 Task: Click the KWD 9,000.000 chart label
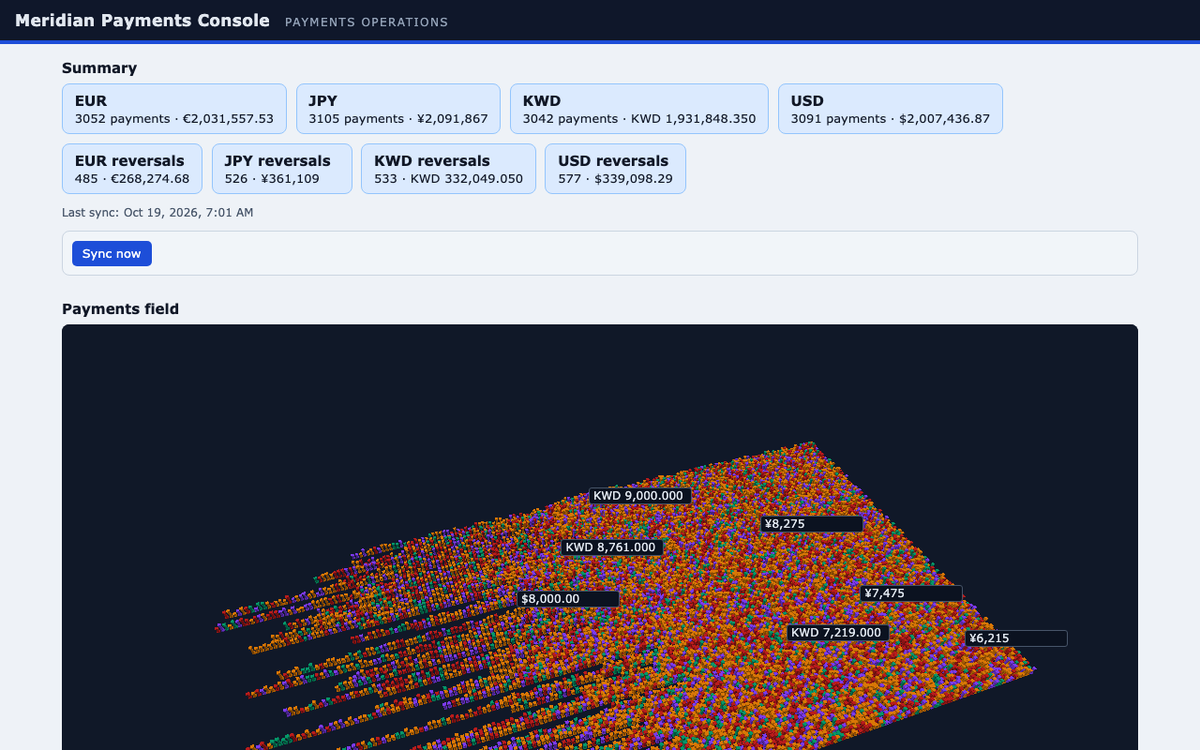(x=640, y=496)
